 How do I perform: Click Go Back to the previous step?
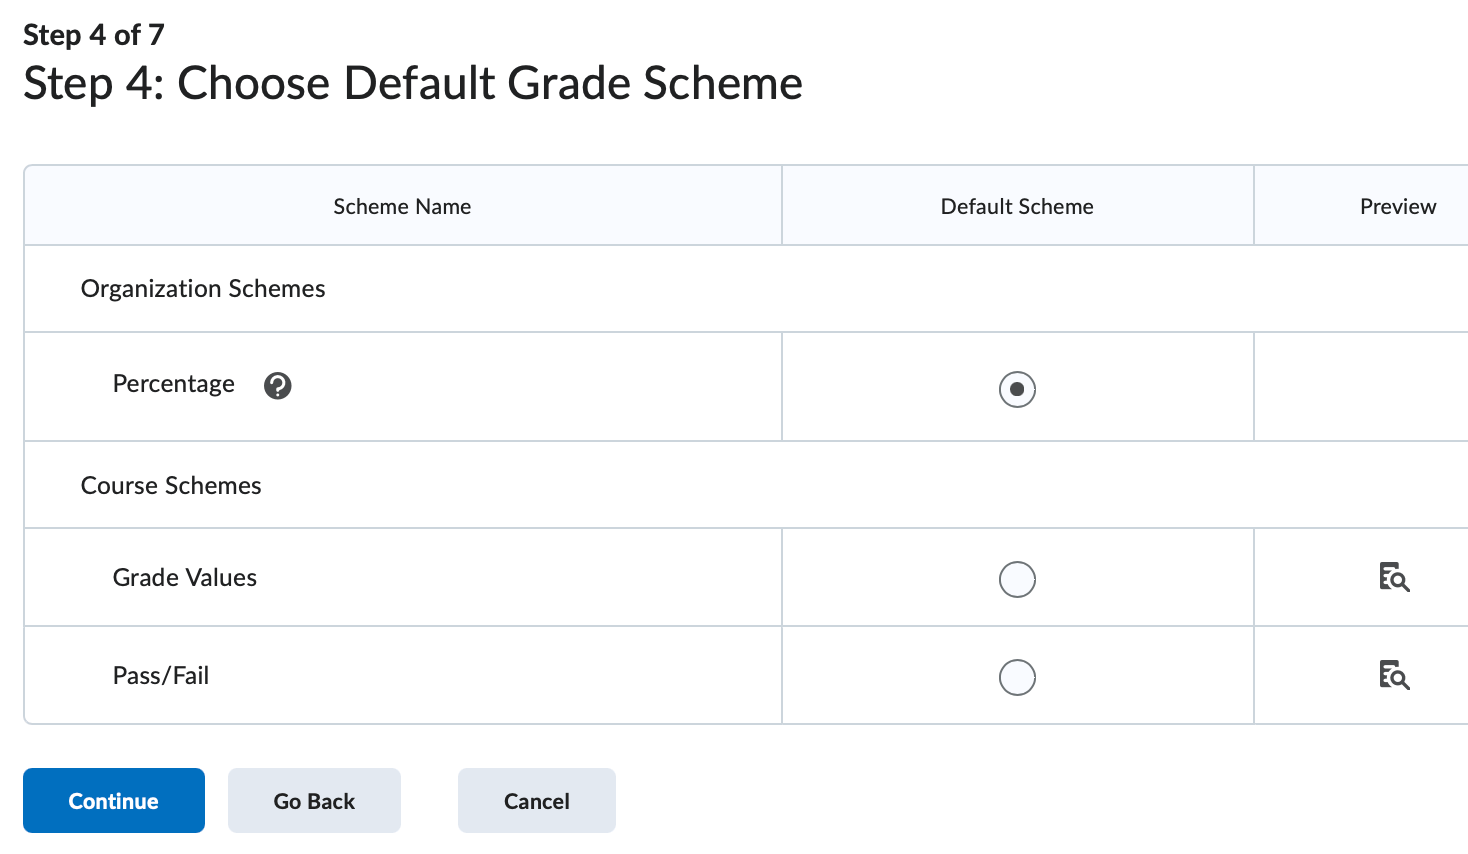[x=314, y=800]
